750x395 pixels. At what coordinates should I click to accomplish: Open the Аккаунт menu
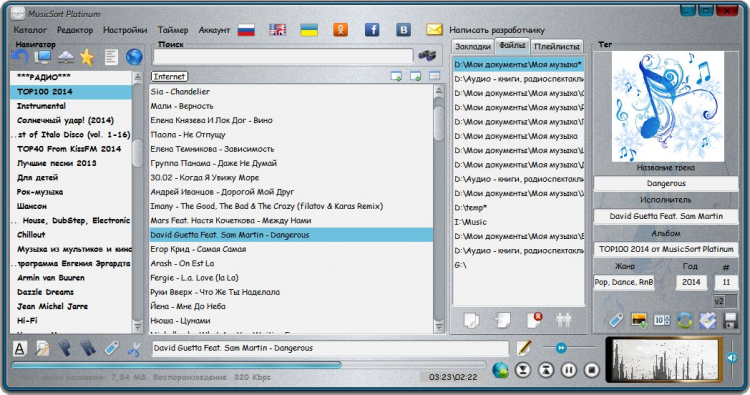[x=214, y=30]
